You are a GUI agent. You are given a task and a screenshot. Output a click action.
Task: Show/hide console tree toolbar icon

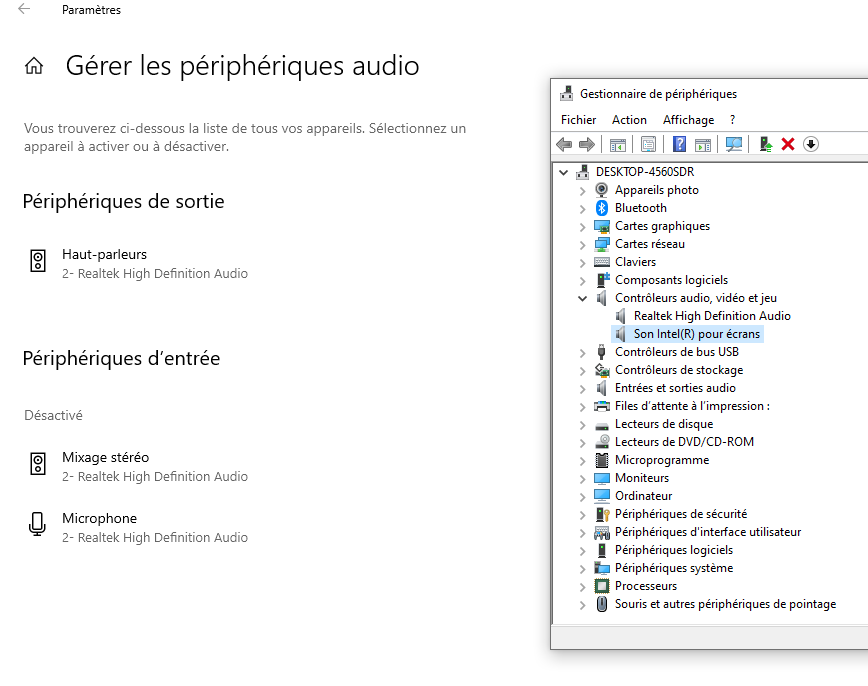617,145
